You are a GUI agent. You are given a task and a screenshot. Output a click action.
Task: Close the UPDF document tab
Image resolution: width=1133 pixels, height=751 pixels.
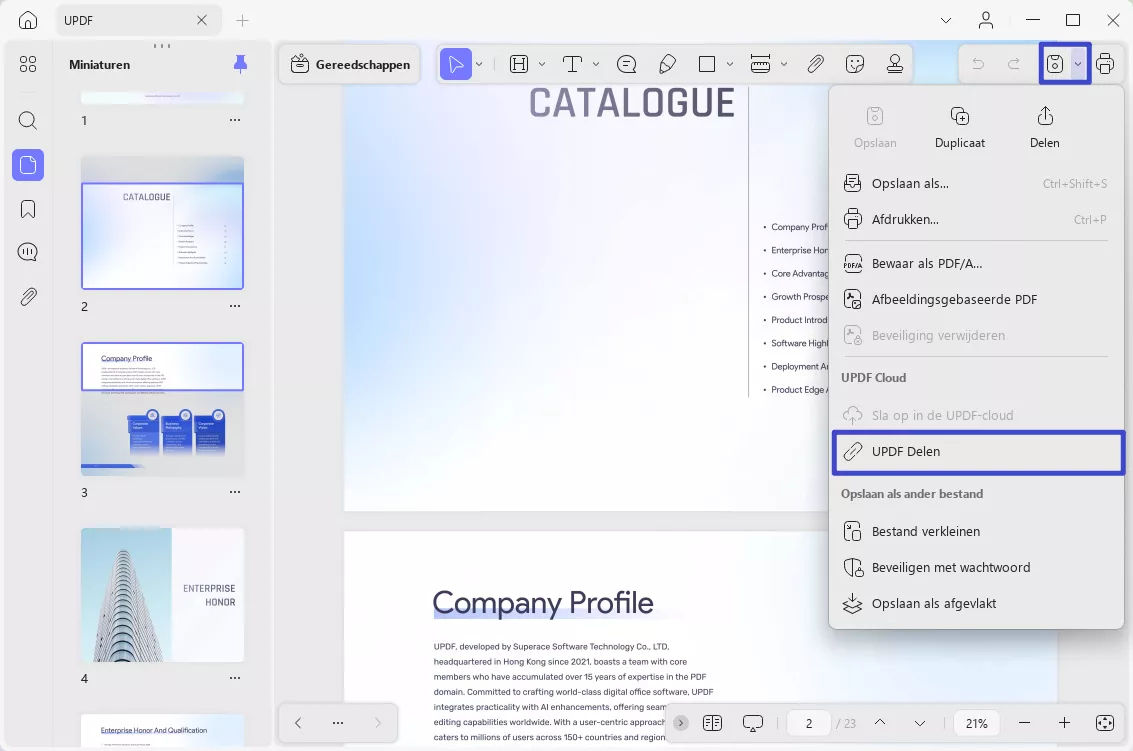tap(202, 20)
